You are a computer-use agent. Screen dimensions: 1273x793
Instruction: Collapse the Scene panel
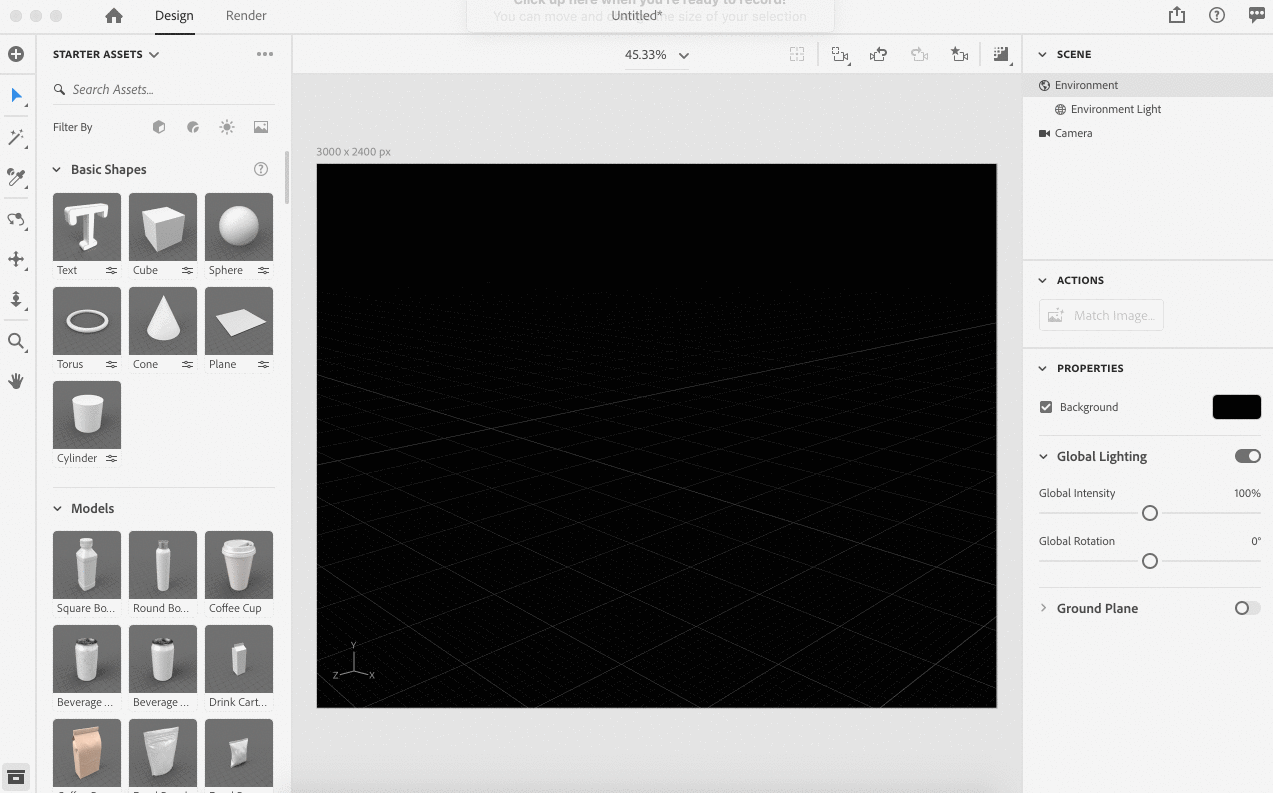[1043, 54]
